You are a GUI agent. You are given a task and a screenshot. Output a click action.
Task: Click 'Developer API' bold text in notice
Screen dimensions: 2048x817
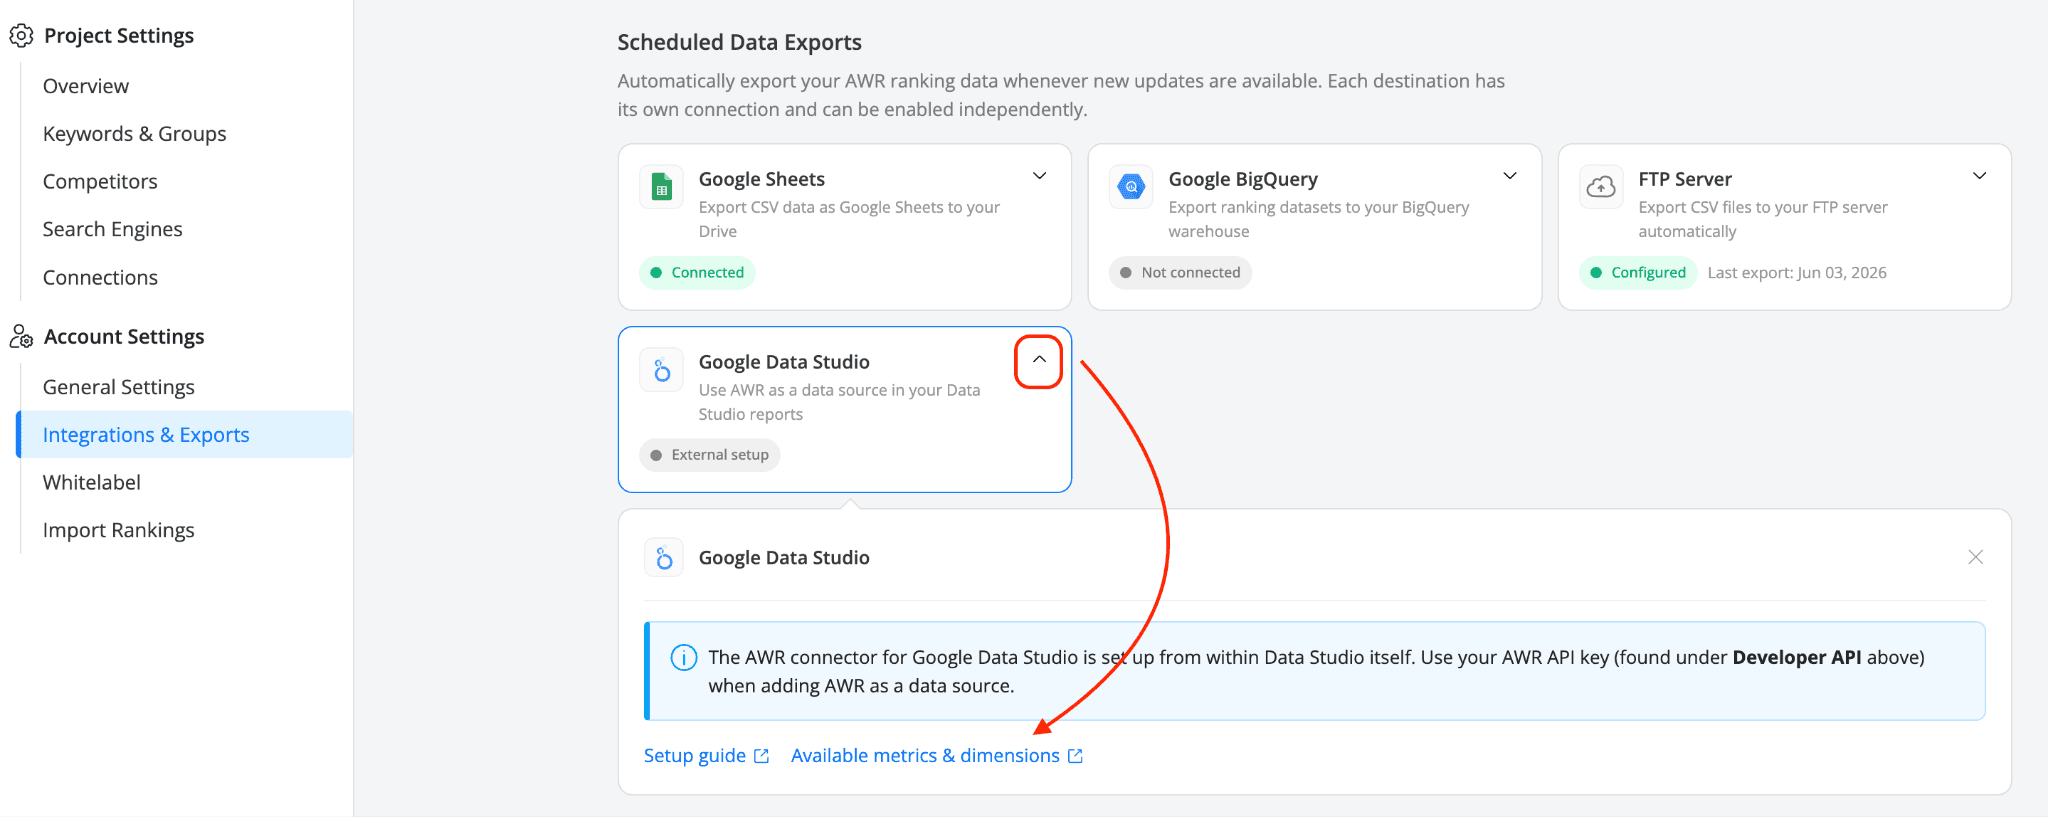tap(1797, 657)
